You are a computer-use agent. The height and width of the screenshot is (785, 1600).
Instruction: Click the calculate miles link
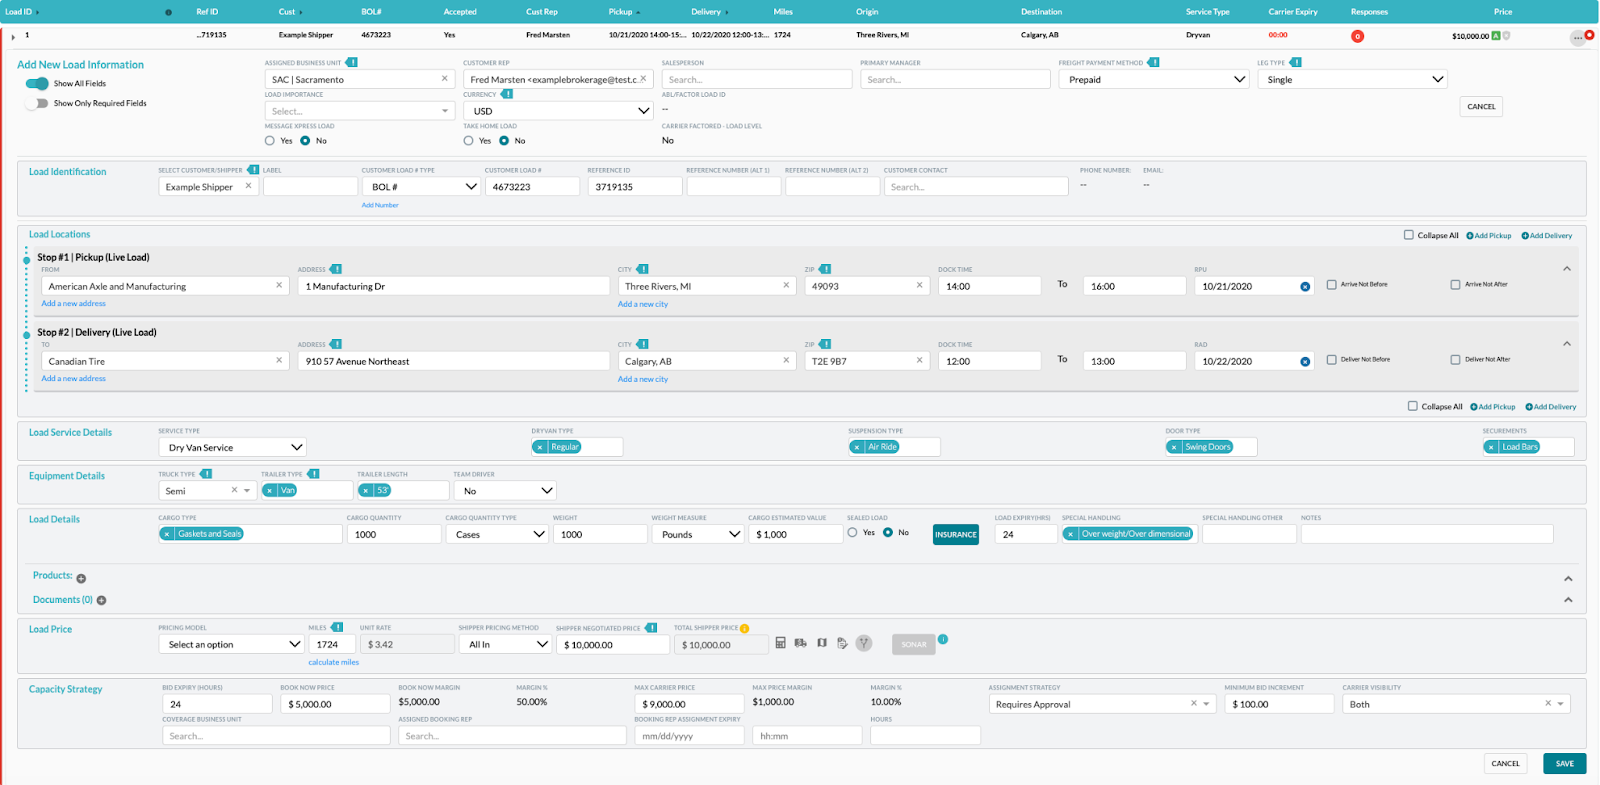(x=333, y=662)
